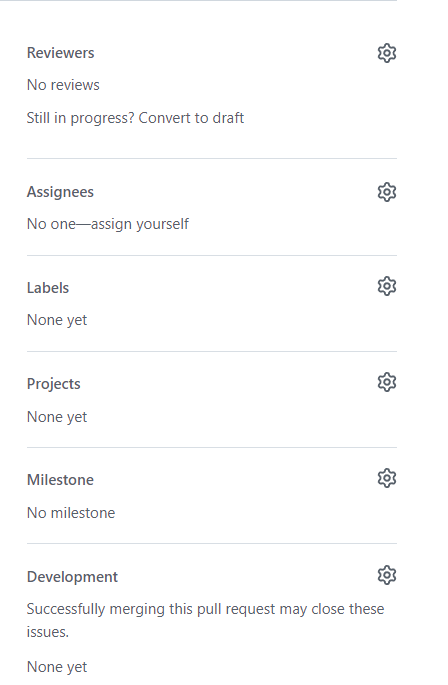Expand the Assignees section heading
The image size is (448, 685).
[x=60, y=192]
